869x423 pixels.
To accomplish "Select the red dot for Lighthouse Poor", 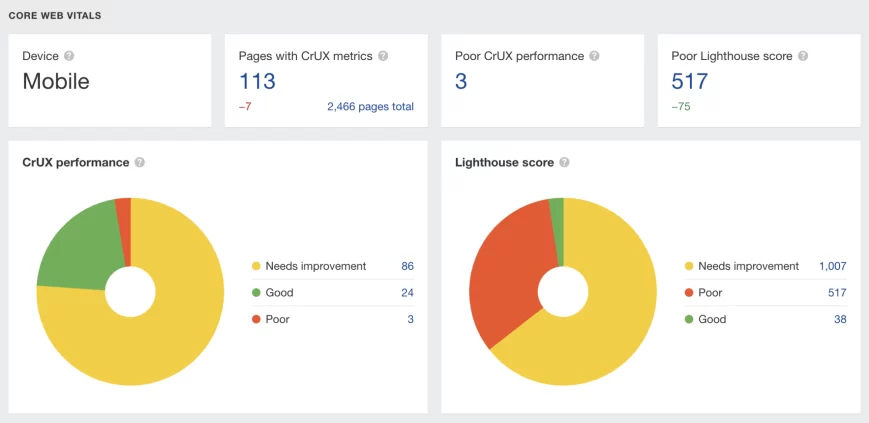I will pos(689,293).
